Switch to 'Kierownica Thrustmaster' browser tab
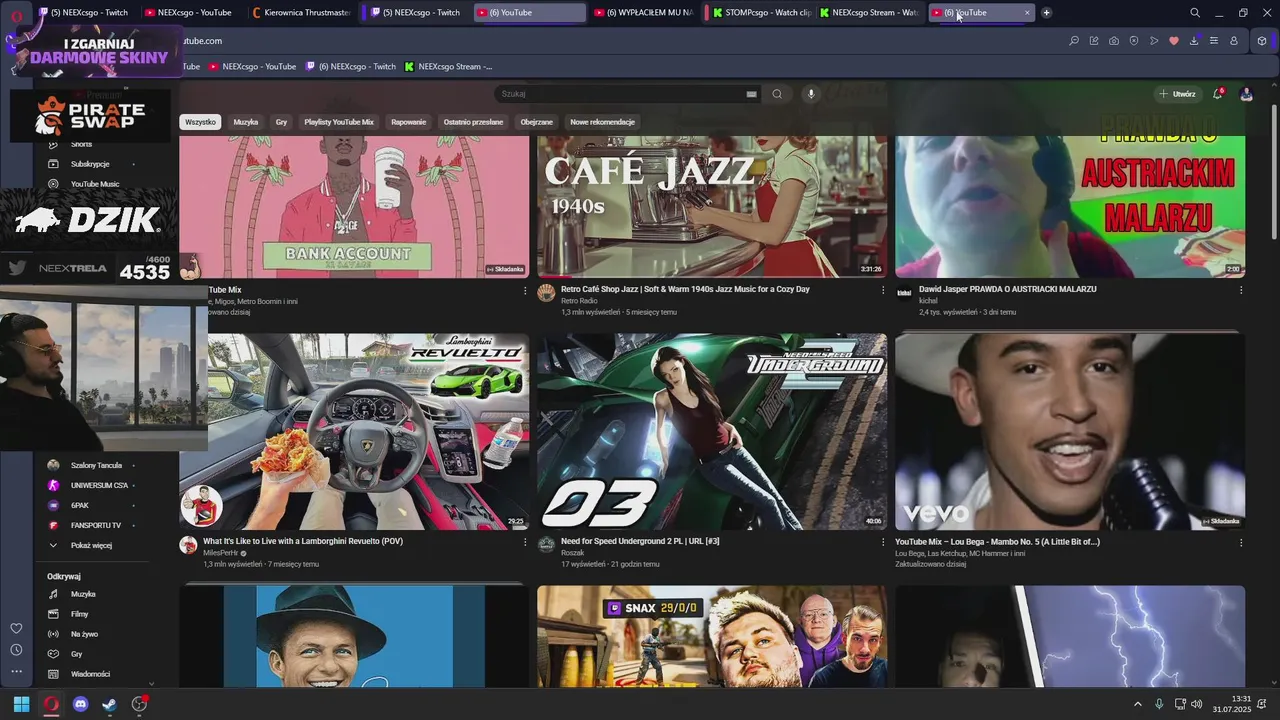1280x720 pixels. pyautogui.click(x=301, y=13)
